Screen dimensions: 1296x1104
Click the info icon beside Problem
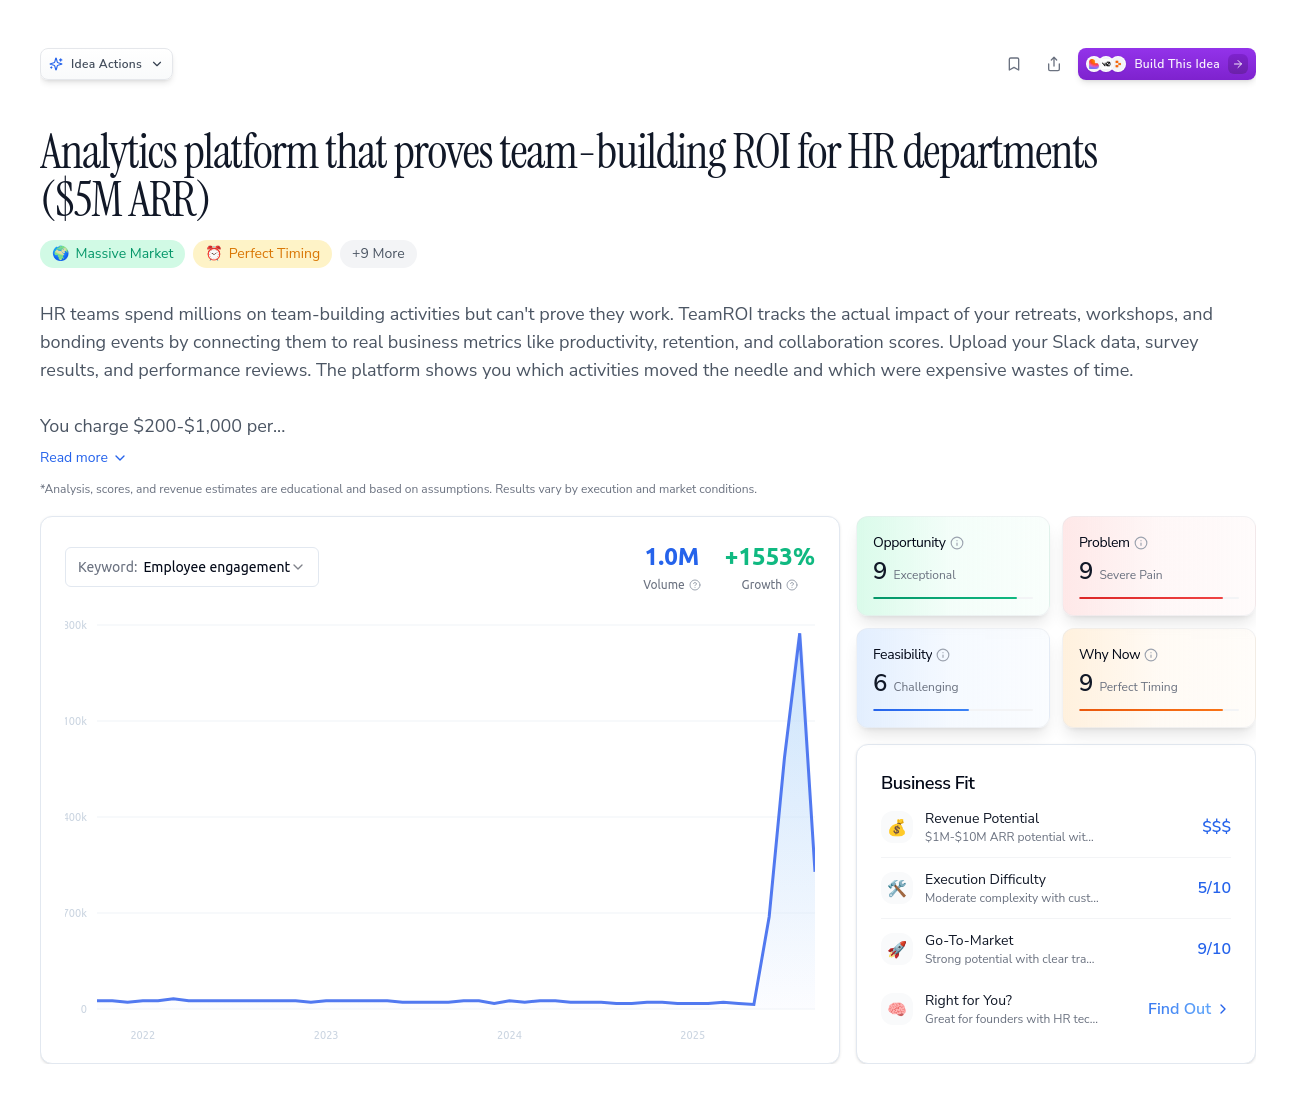click(x=1141, y=542)
